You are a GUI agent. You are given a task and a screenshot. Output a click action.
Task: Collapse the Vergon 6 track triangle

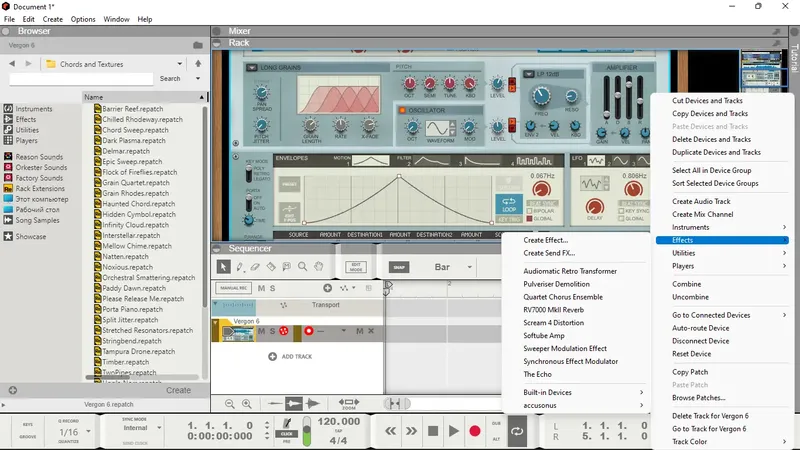(x=215, y=322)
